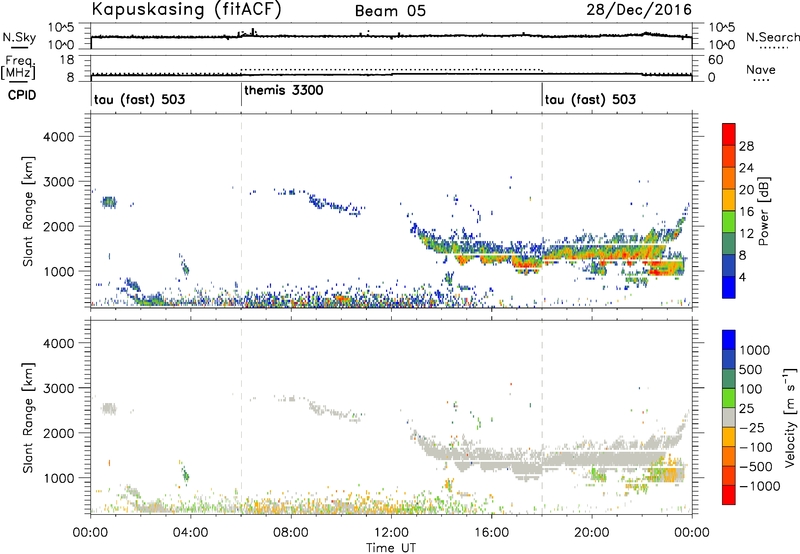Image resolution: width=800 pixels, height=554 pixels.
Task: Click the 4000 tick in the power panel
Action: [58, 137]
